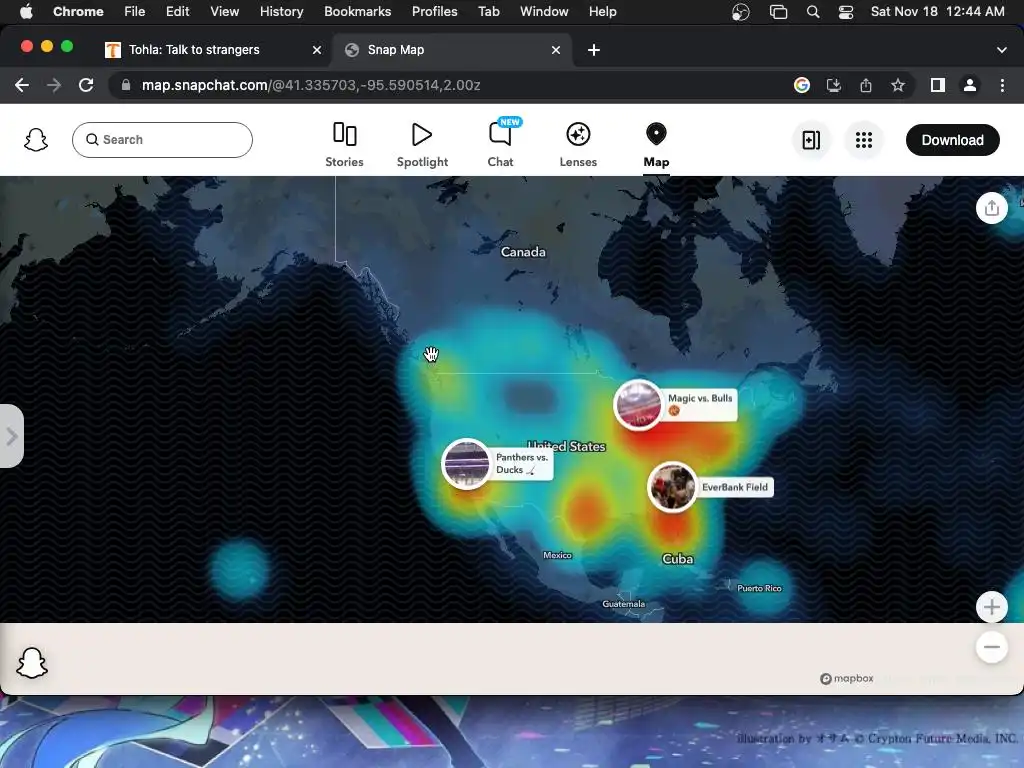
Task: Go forward to the next page
Action: pyautogui.click(x=54, y=85)
